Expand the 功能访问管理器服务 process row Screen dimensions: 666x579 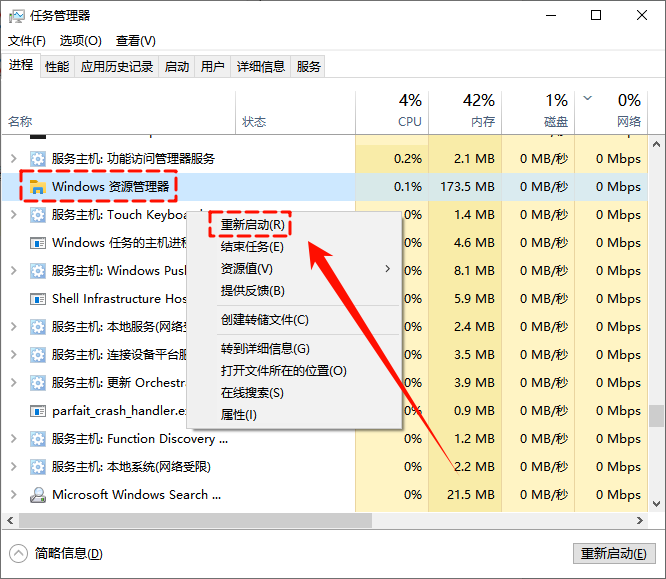[x=13, y=158]
